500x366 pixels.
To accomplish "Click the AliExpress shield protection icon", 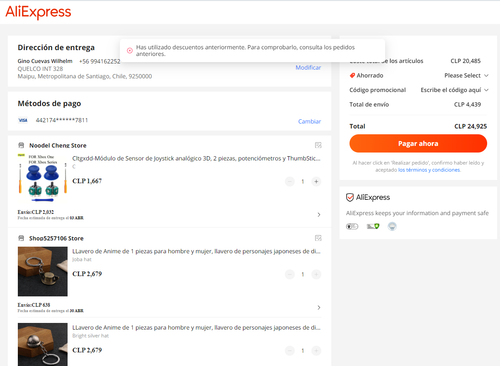I will (350, 197).
